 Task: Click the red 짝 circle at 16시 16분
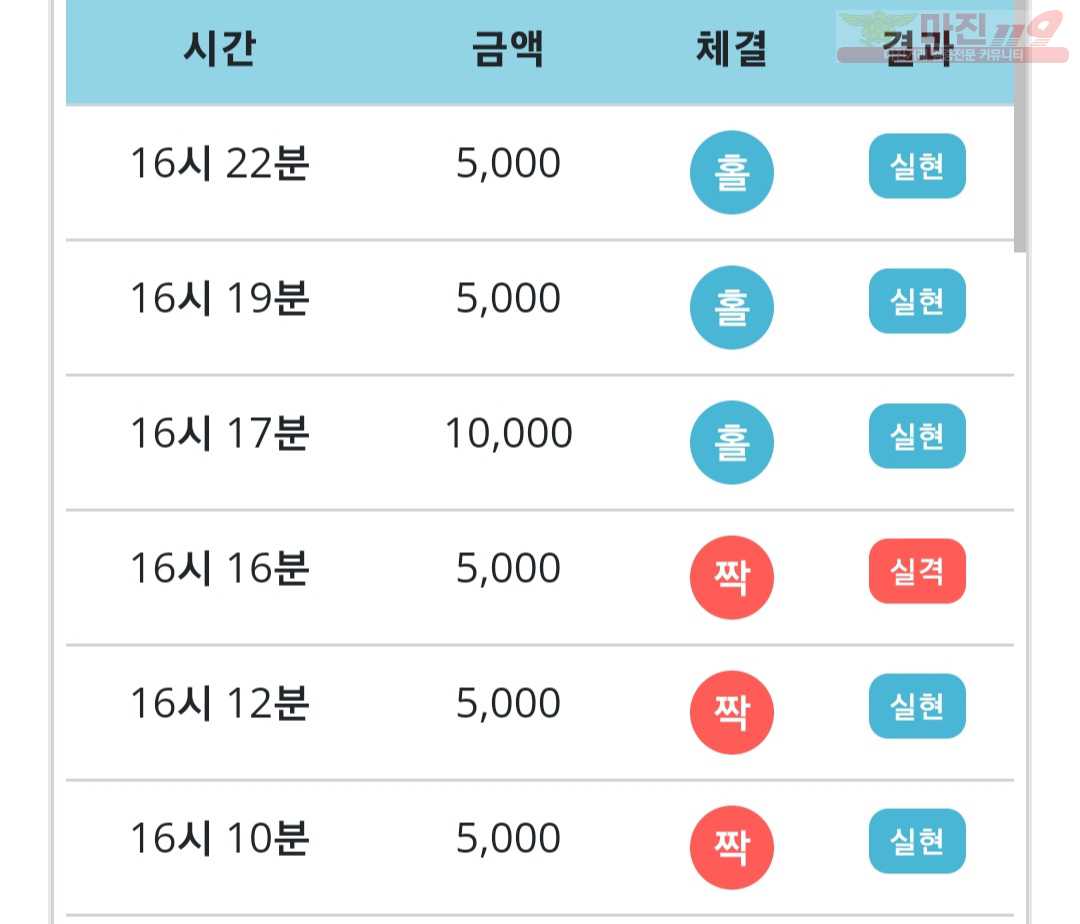pyautogui.click(x=731, y=577)
